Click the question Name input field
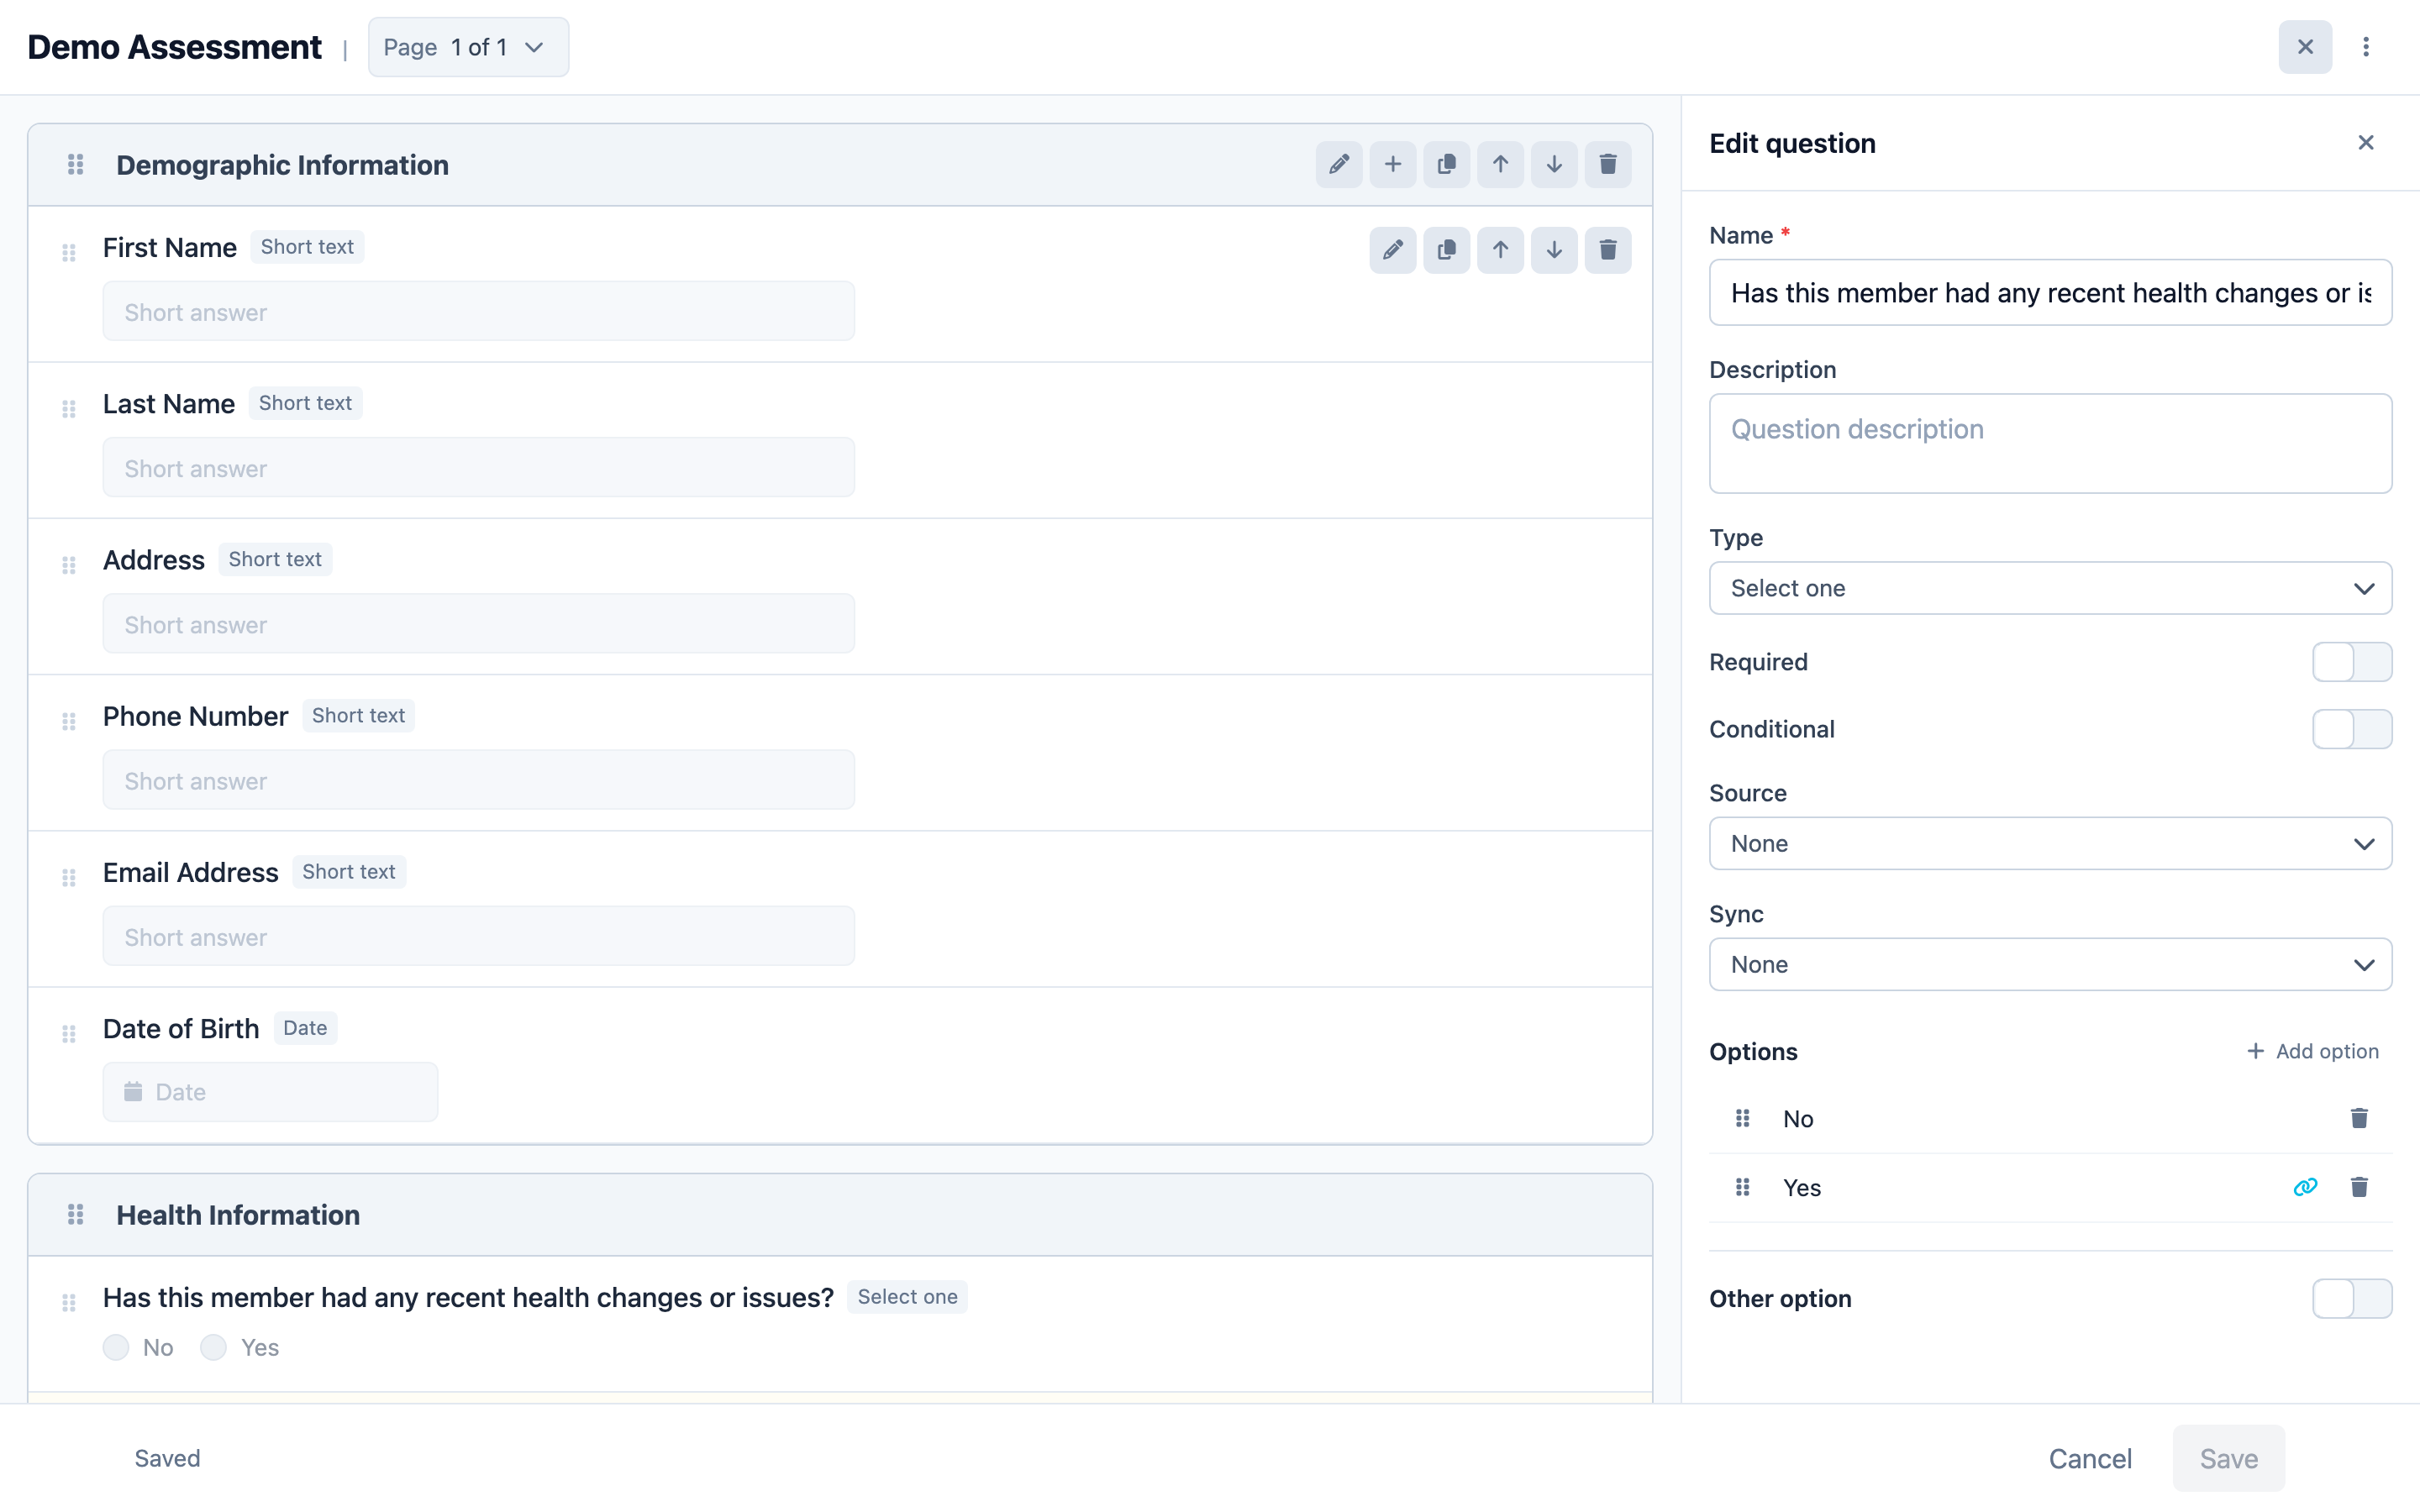 (2050, 293)
